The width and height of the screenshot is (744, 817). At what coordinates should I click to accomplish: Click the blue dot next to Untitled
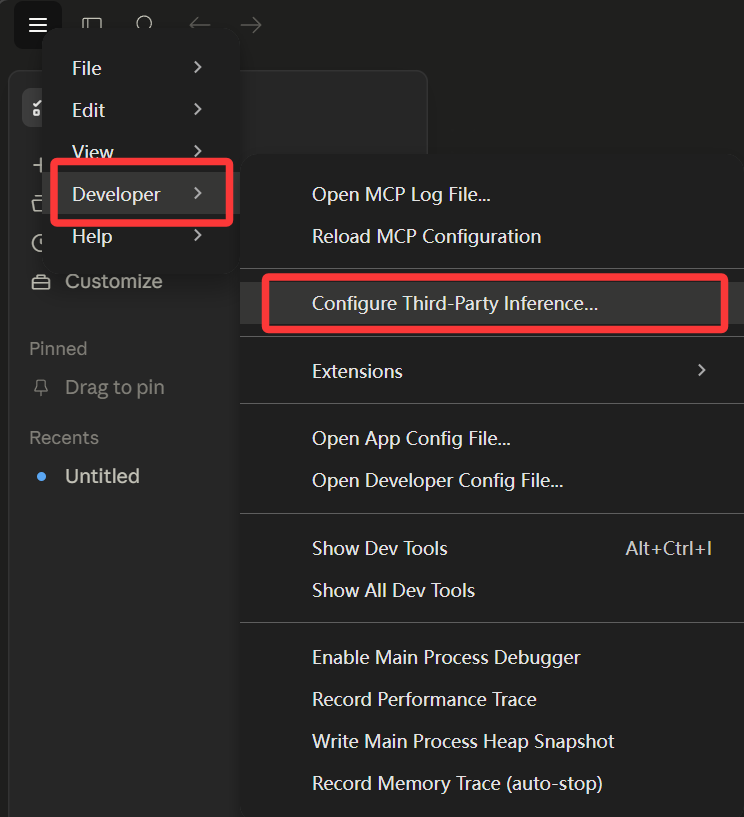click(x=41, y=477)
